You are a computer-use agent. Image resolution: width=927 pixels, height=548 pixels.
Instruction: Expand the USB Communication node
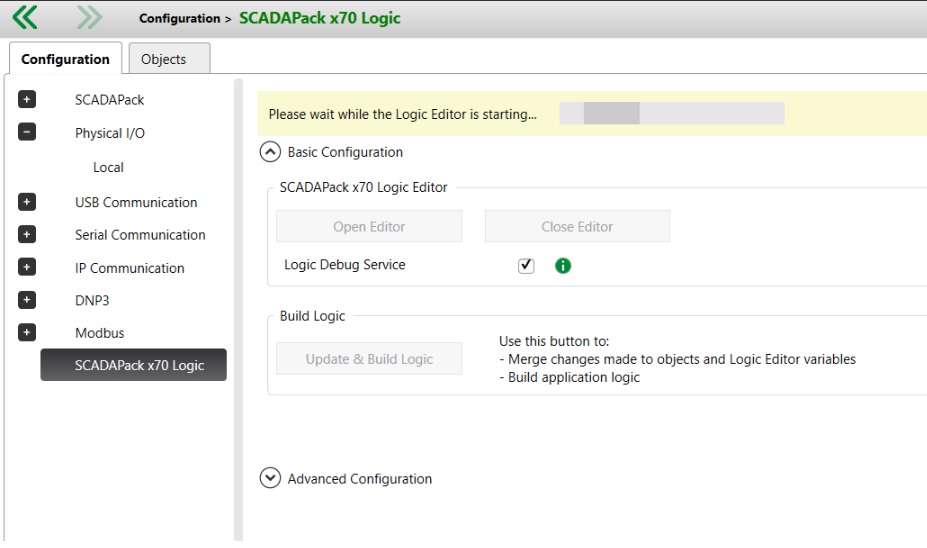coord(27,202)
